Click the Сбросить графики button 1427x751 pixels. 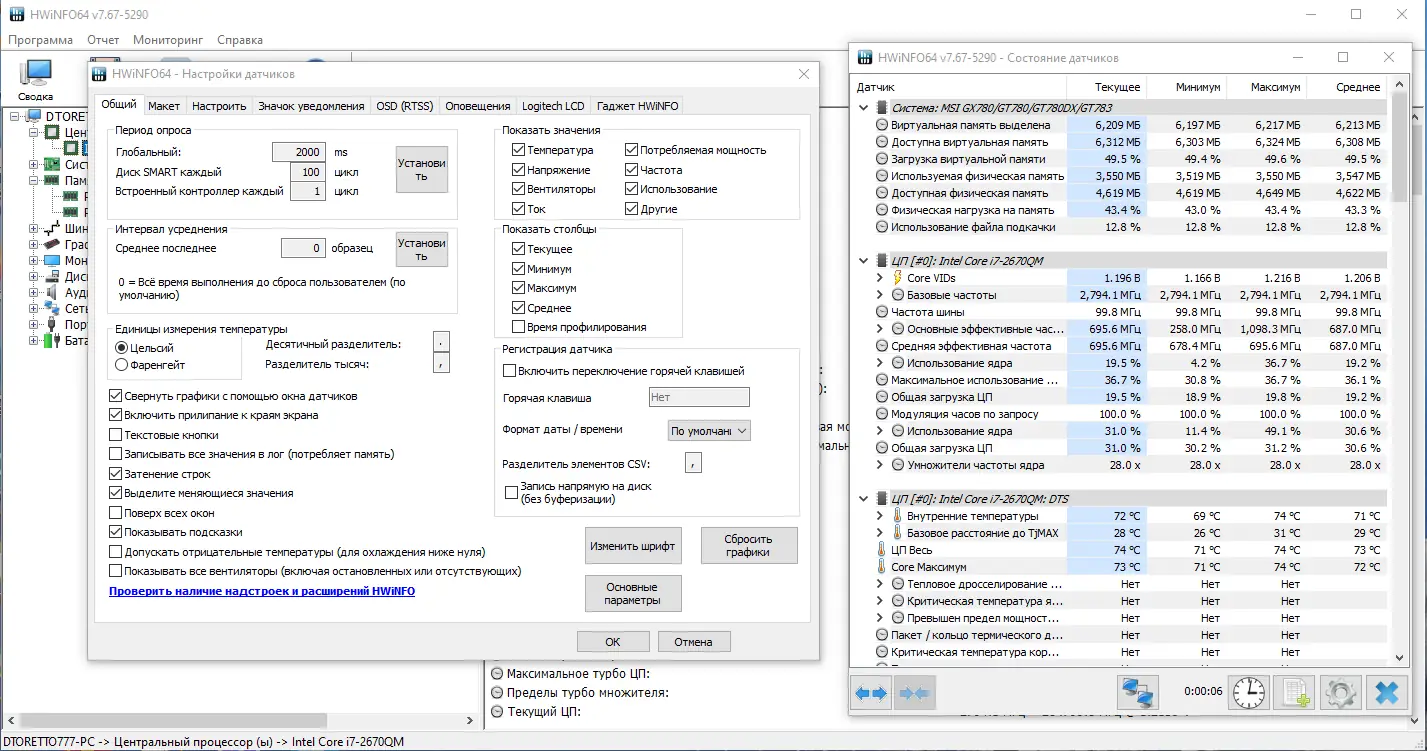click(749, 546)
